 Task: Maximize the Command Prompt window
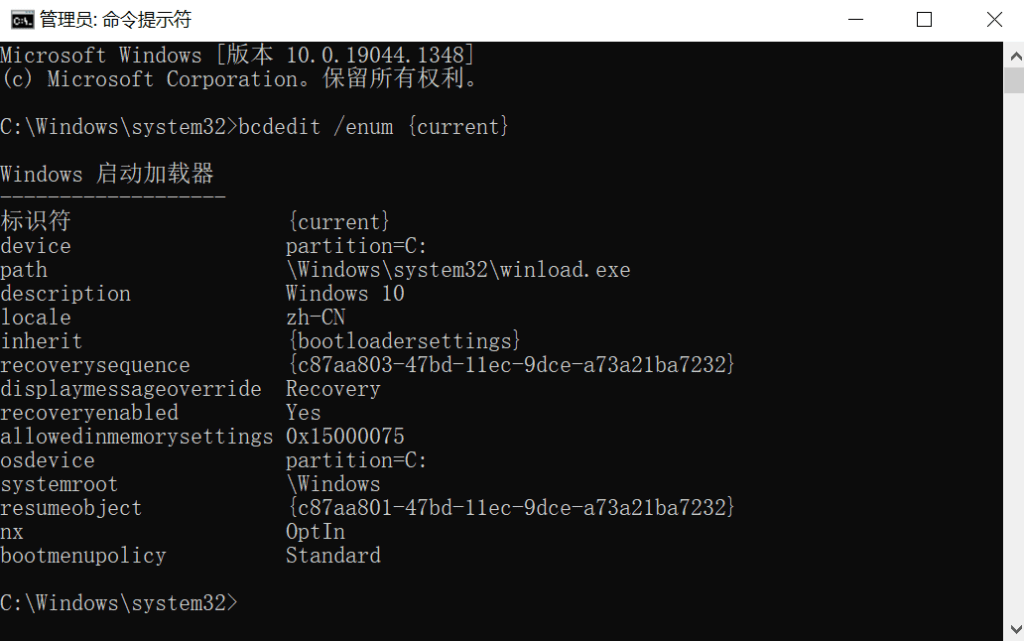coord(924,20)
